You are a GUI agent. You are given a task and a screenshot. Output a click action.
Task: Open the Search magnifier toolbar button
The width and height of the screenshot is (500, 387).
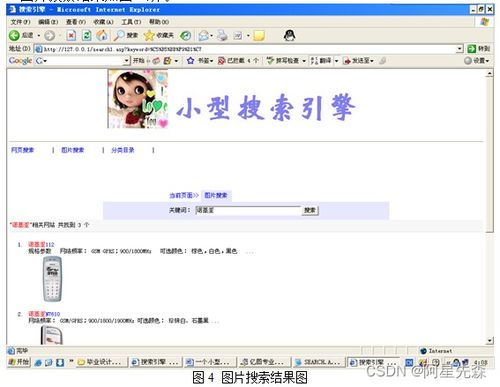click(125, 35)
